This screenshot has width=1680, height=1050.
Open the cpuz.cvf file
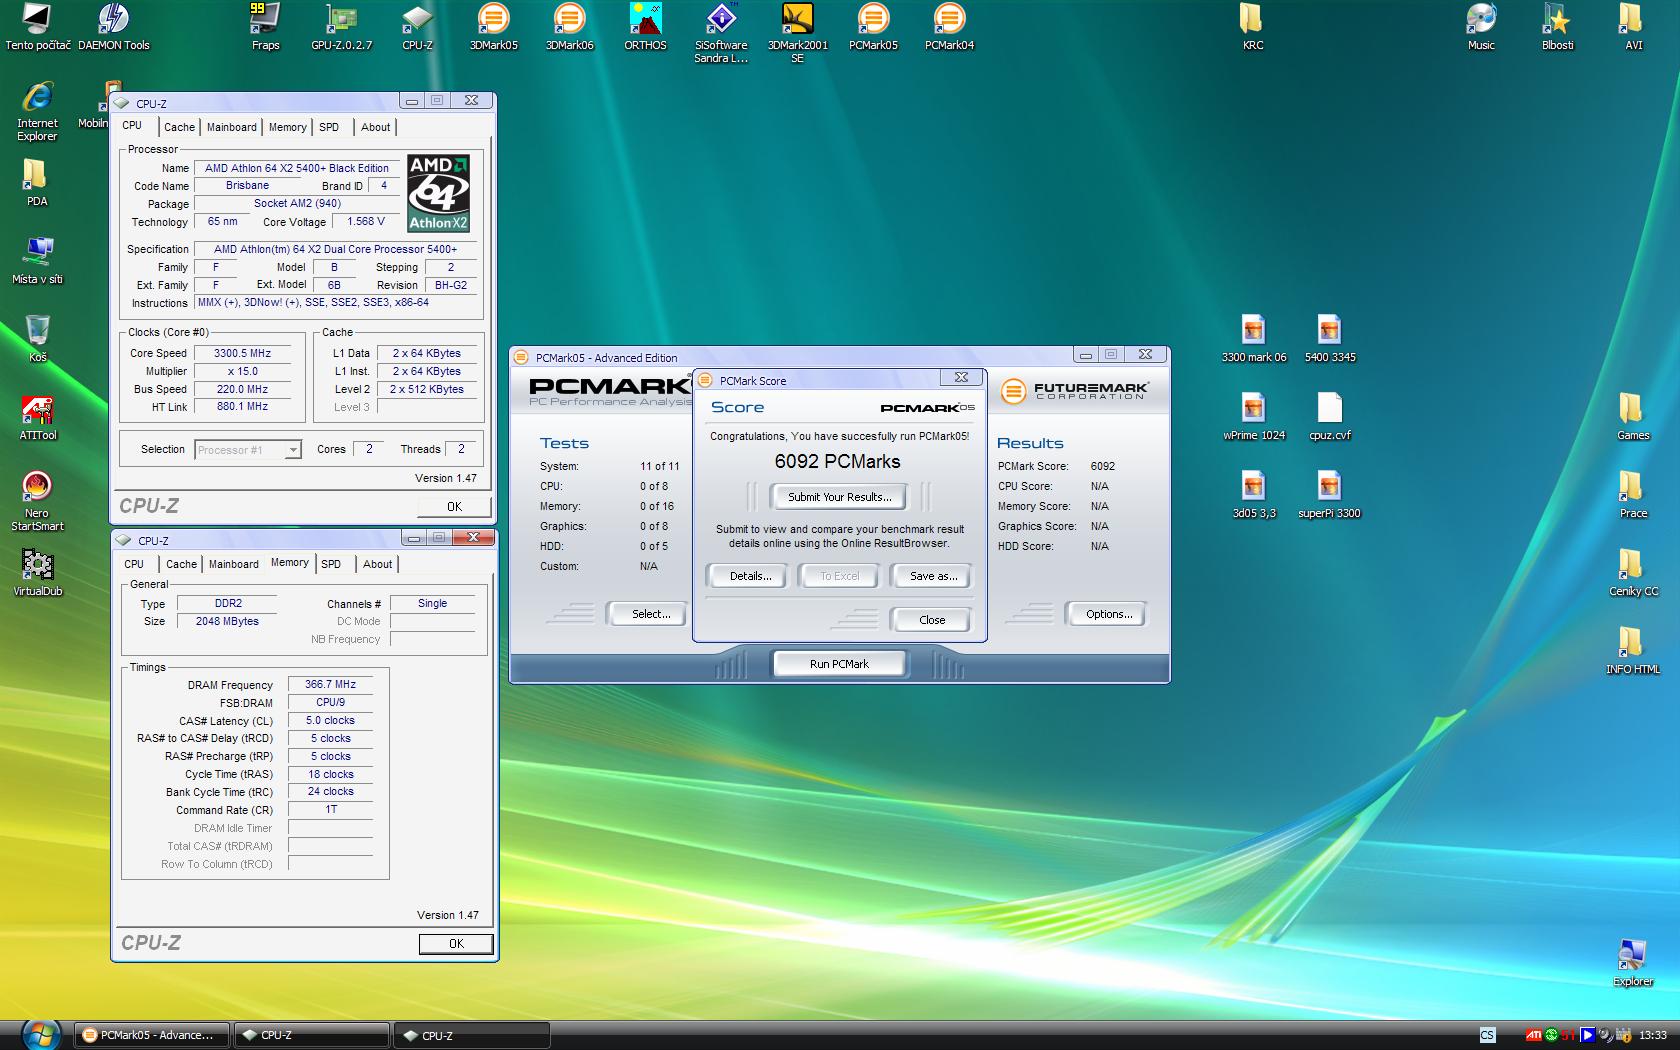pyautogui.click(x=1329, y=417)
